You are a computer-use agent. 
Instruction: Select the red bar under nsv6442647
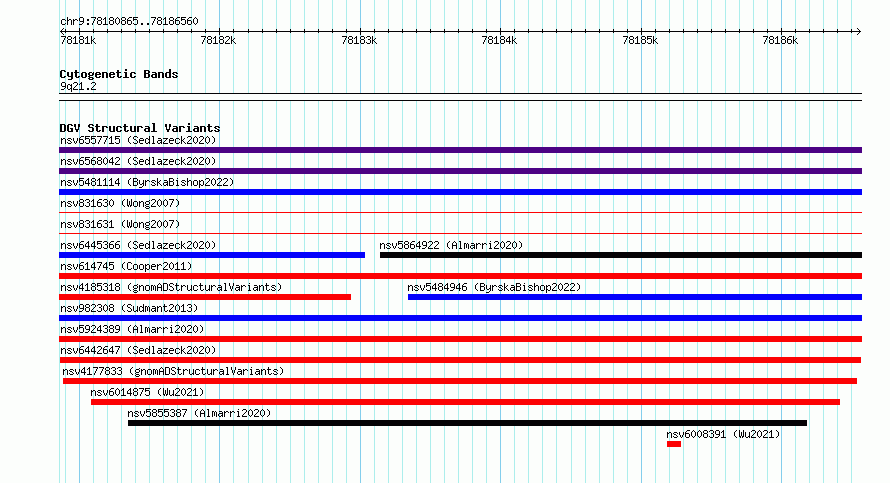click(x=460, y=360)
